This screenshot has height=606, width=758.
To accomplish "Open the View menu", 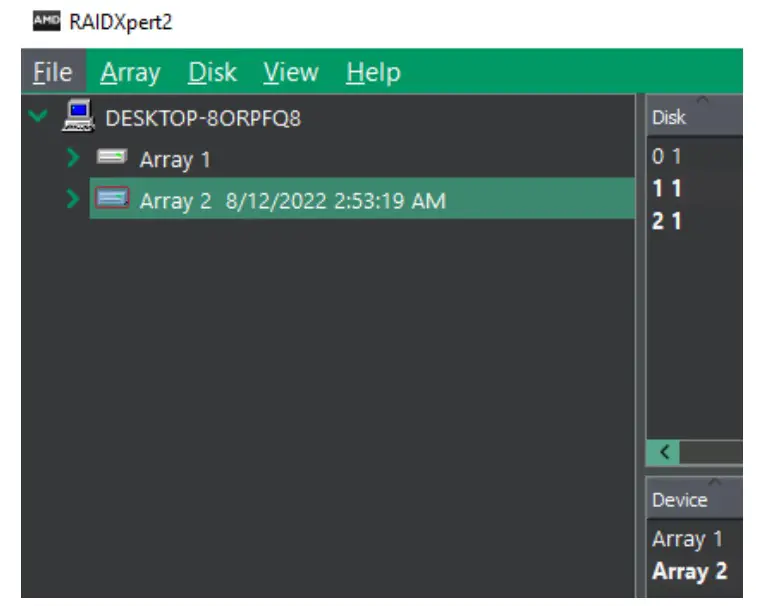I will coord(291,73).
